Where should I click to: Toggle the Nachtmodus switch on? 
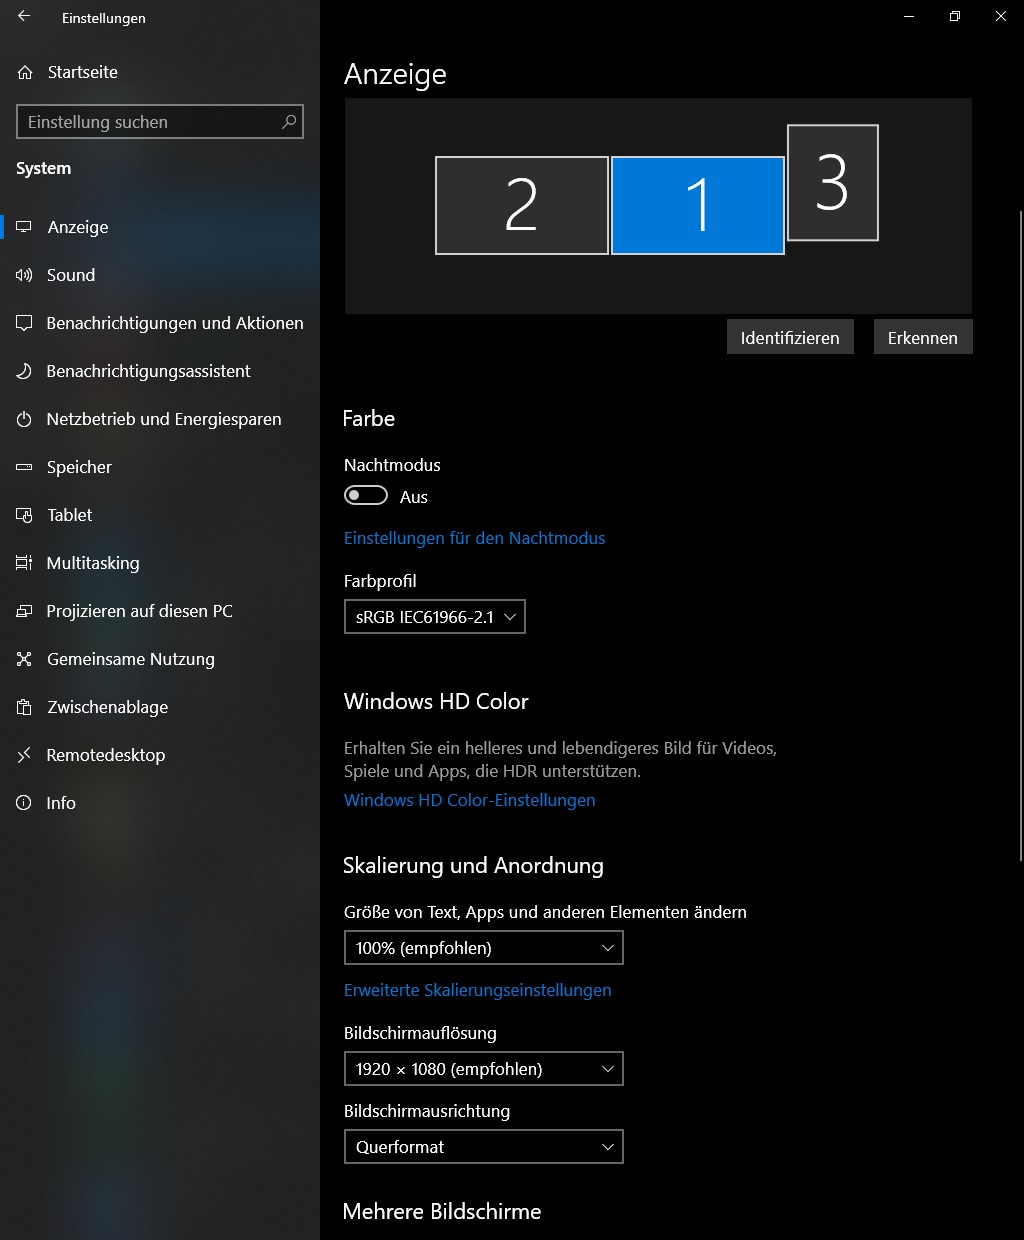[366, 496]
